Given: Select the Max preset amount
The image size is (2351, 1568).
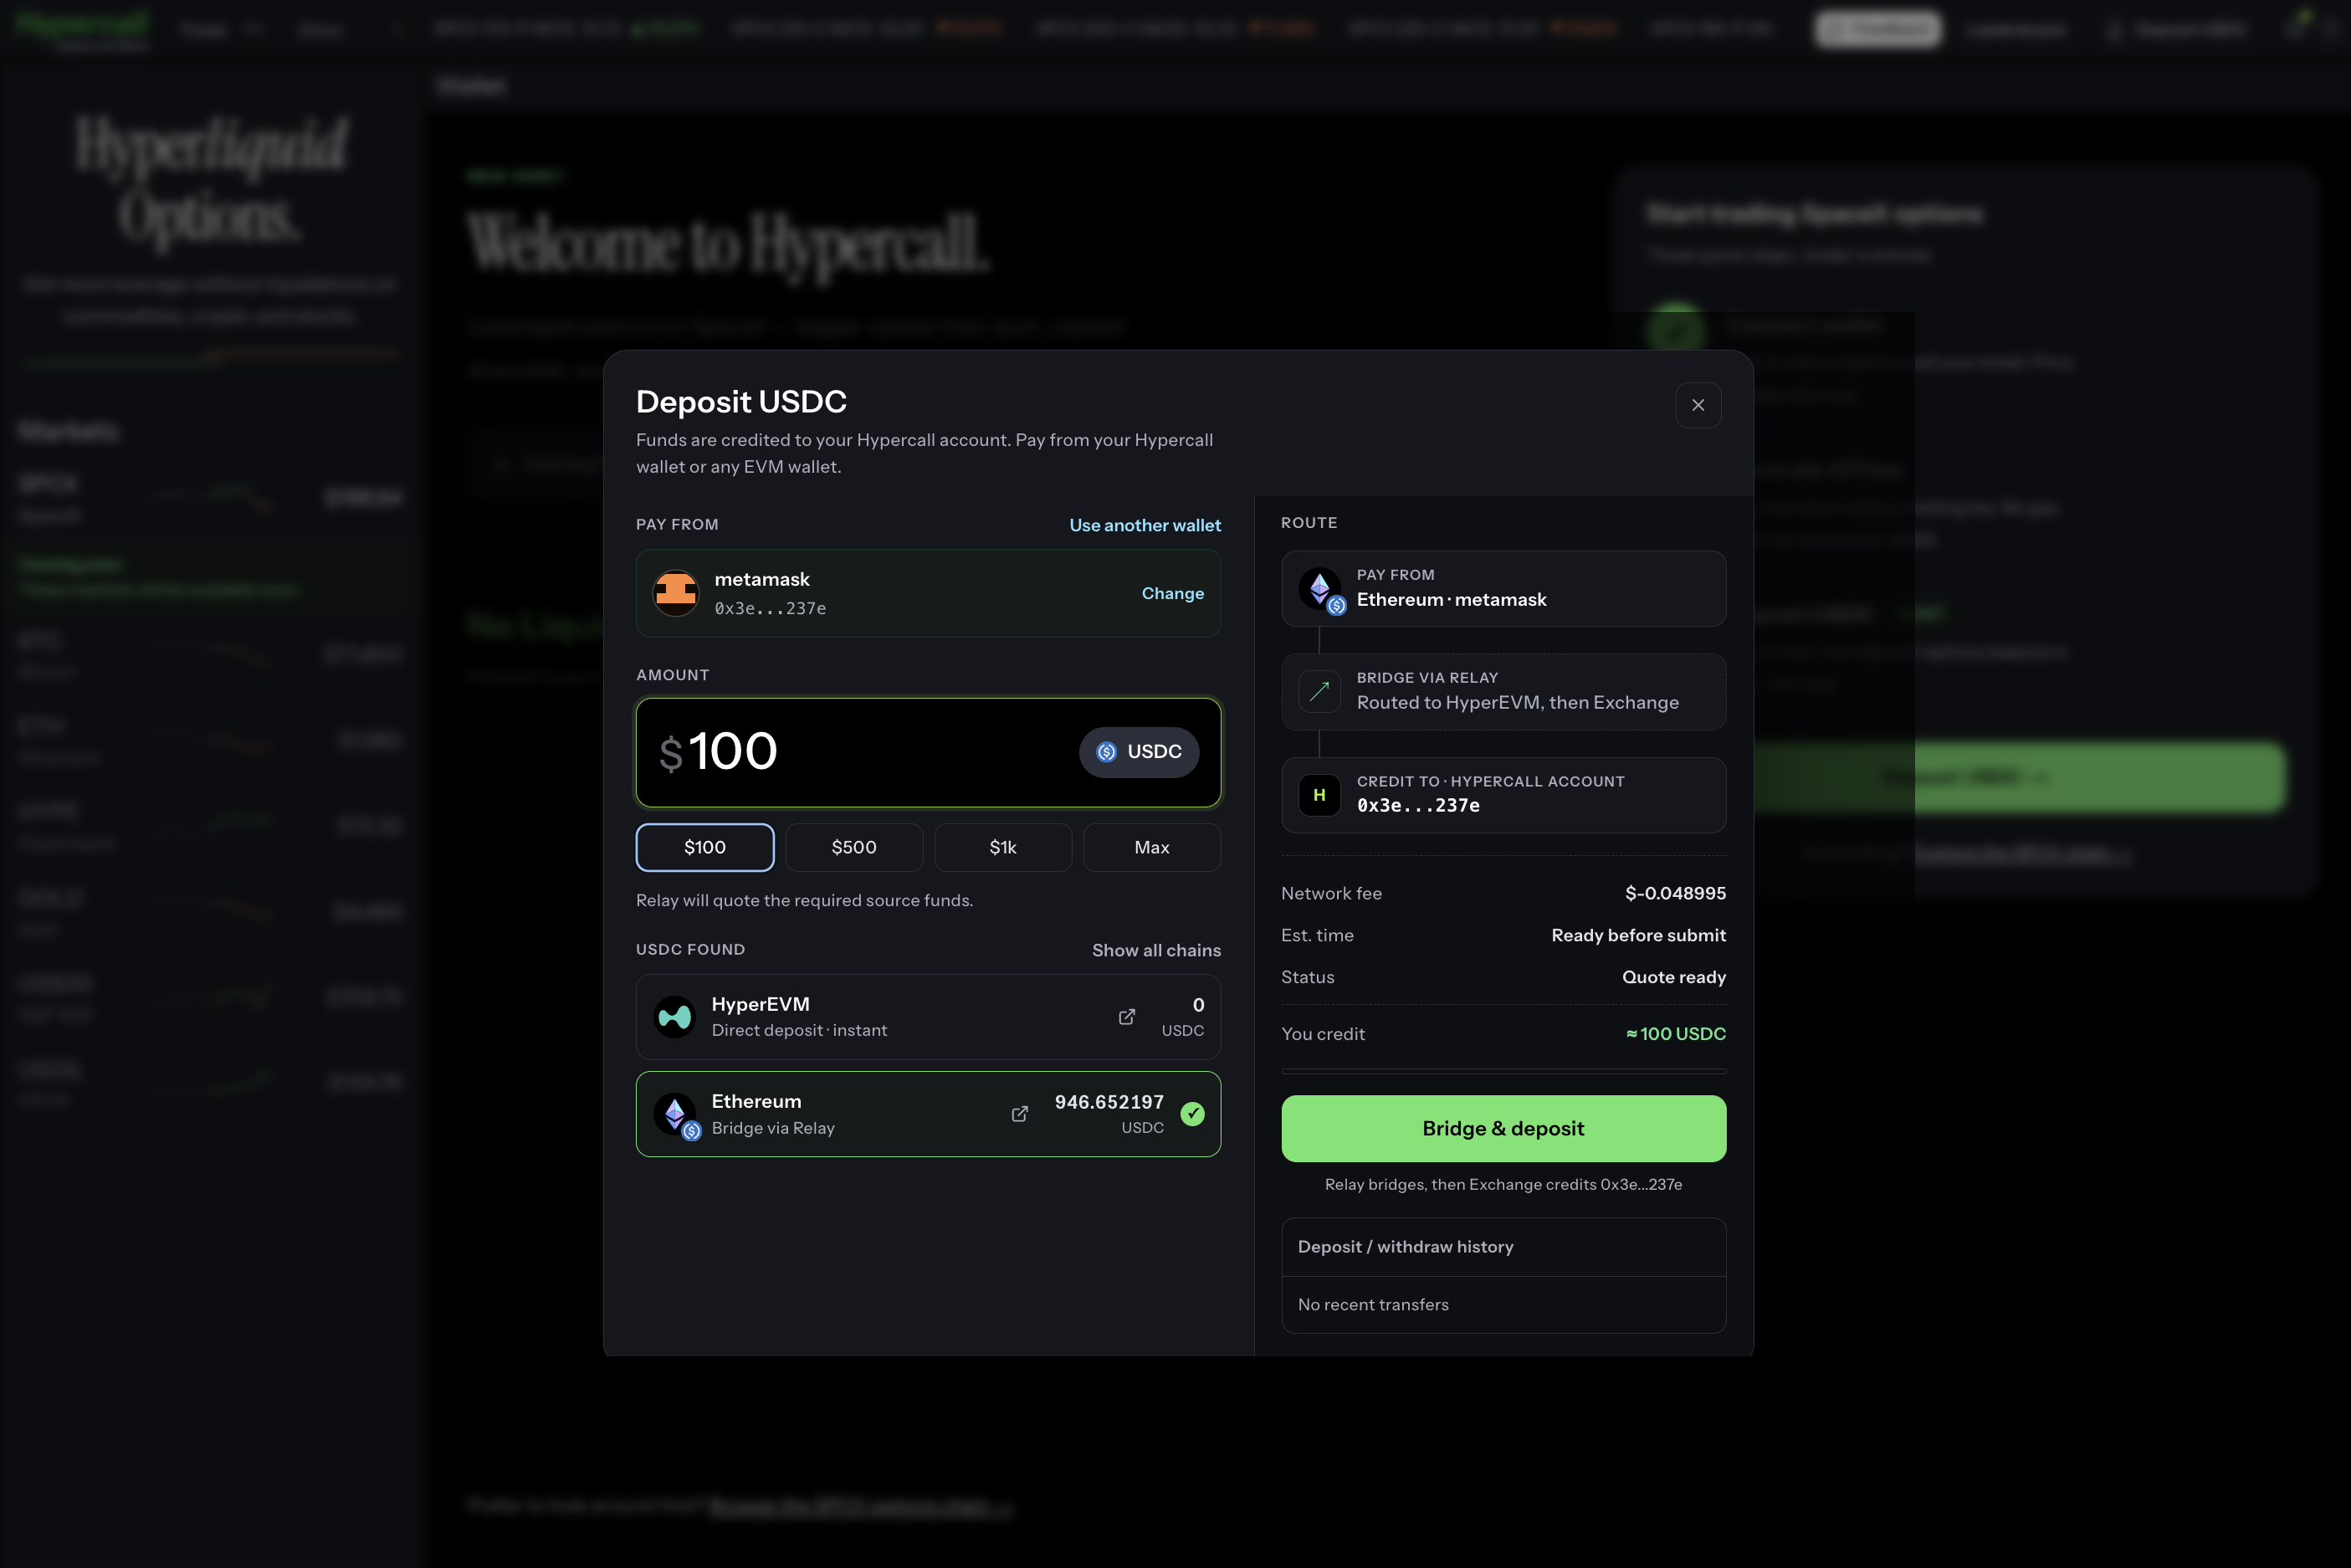Looking at the screenshot, I should 1152,848.
